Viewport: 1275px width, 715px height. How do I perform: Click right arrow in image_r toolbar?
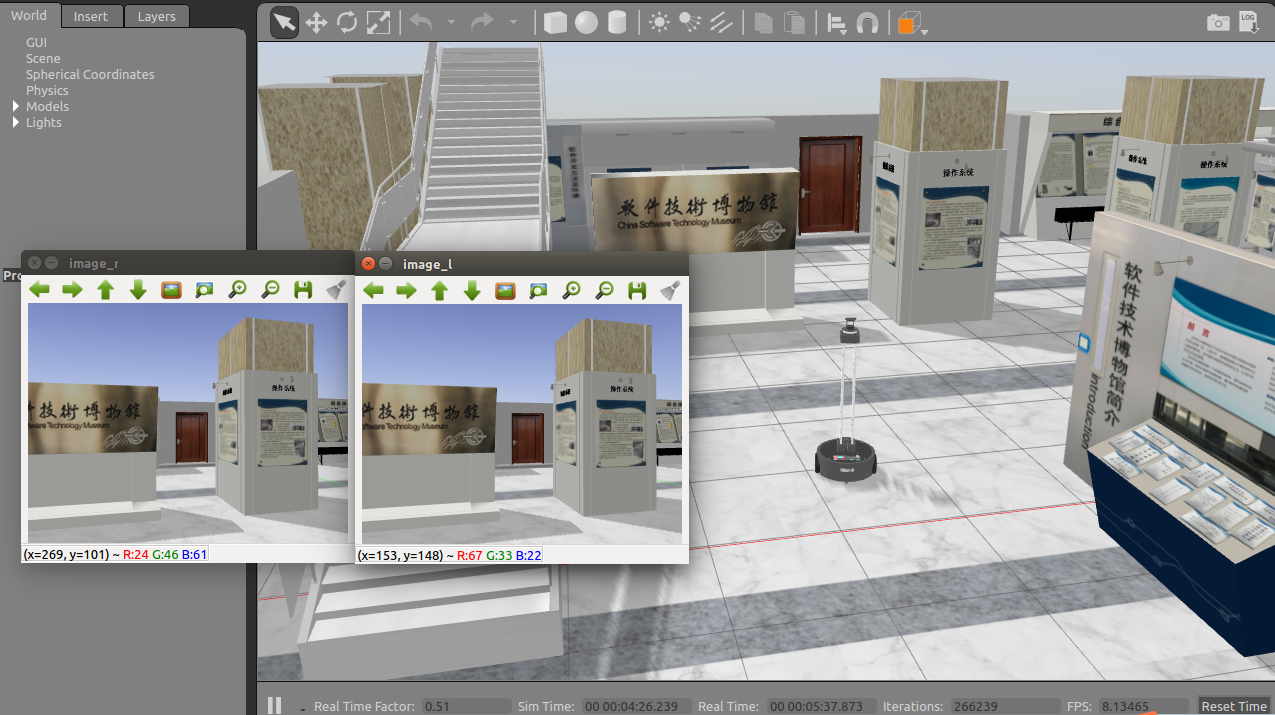pyautogui.click(x=72, y=290)
